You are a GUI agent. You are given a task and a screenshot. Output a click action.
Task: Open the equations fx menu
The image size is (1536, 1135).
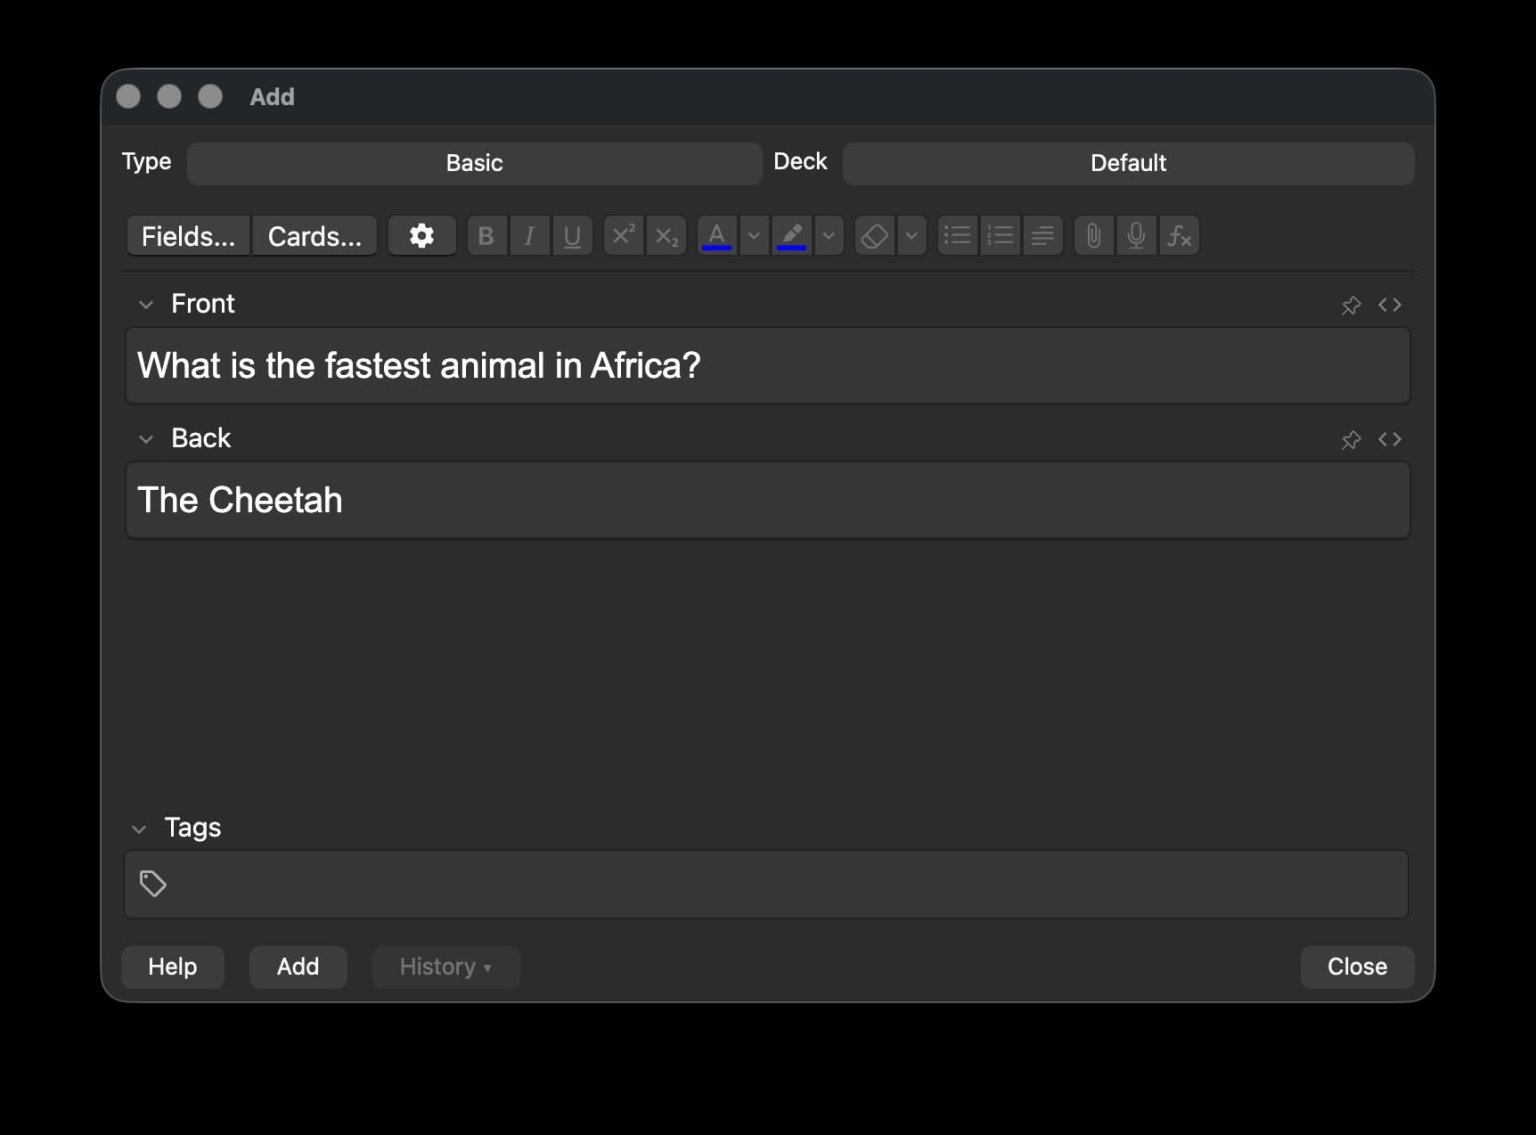point(1179,236)
